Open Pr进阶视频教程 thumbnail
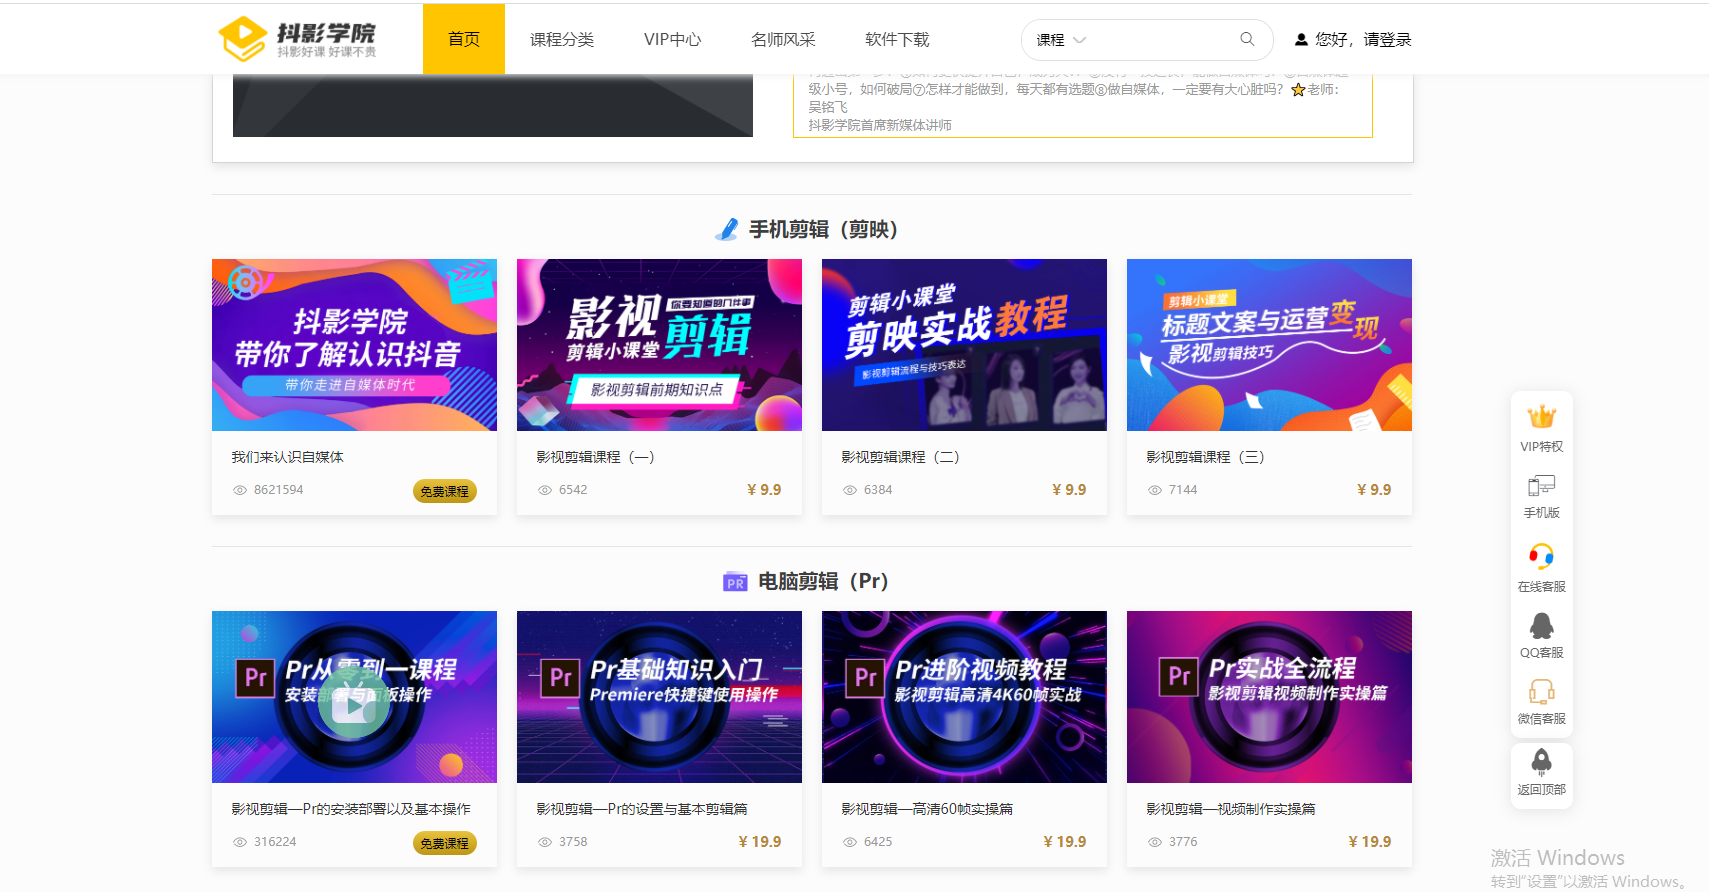Viewport: 1709px width, 892px height. (964, 697)
